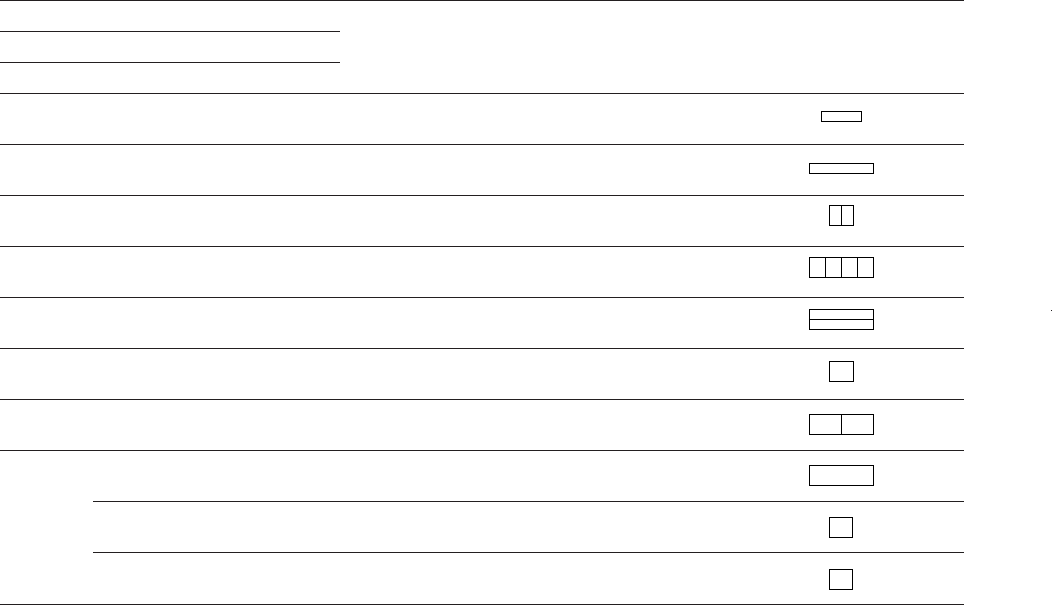Tick the square in the second-to-last row
The image size is (1052, 605).
pos(841,526)
